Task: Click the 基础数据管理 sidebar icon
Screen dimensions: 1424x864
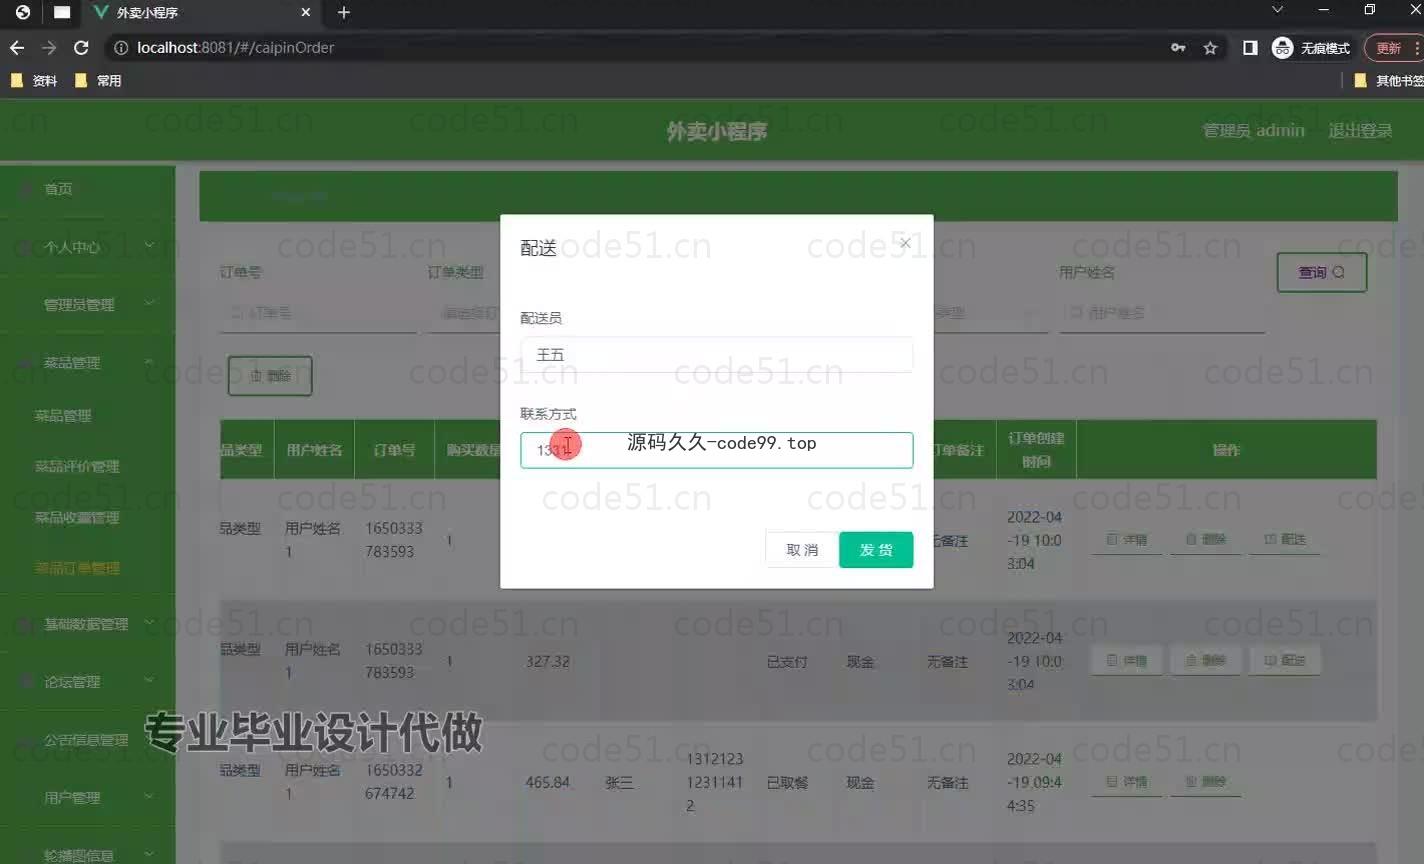Action: pyautogui.click(x=27, y=625)
